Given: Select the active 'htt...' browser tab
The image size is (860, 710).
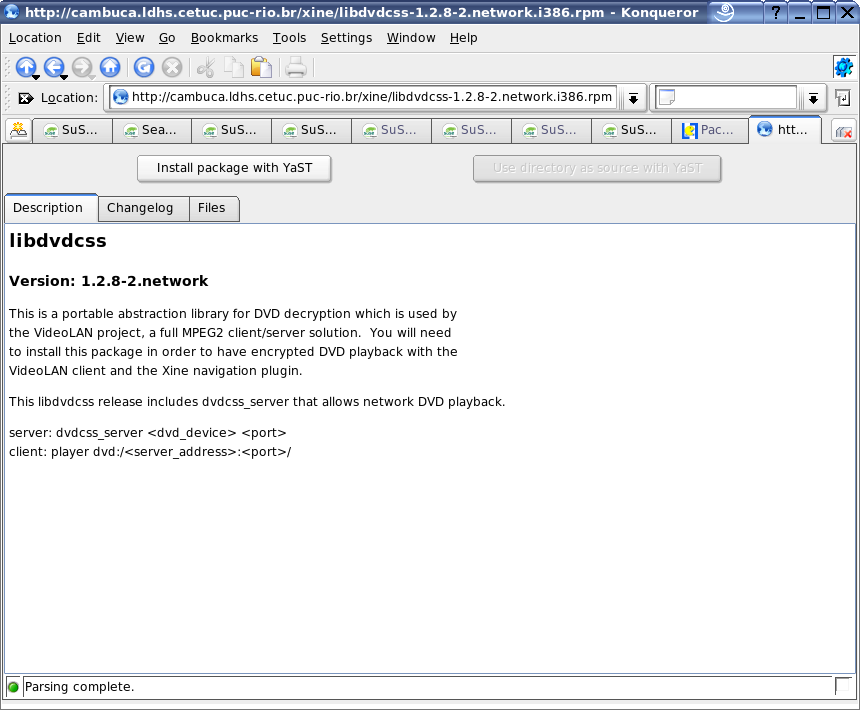Looking at the screenshot, I should [785, 130].
